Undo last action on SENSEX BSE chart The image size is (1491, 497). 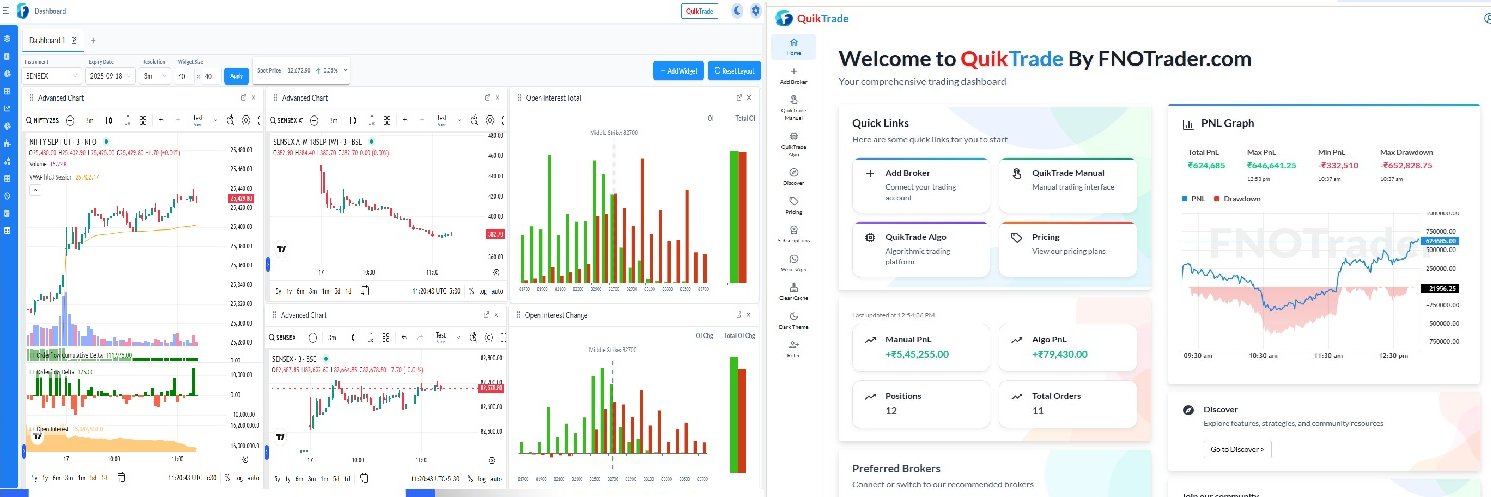tap(404, 337)
